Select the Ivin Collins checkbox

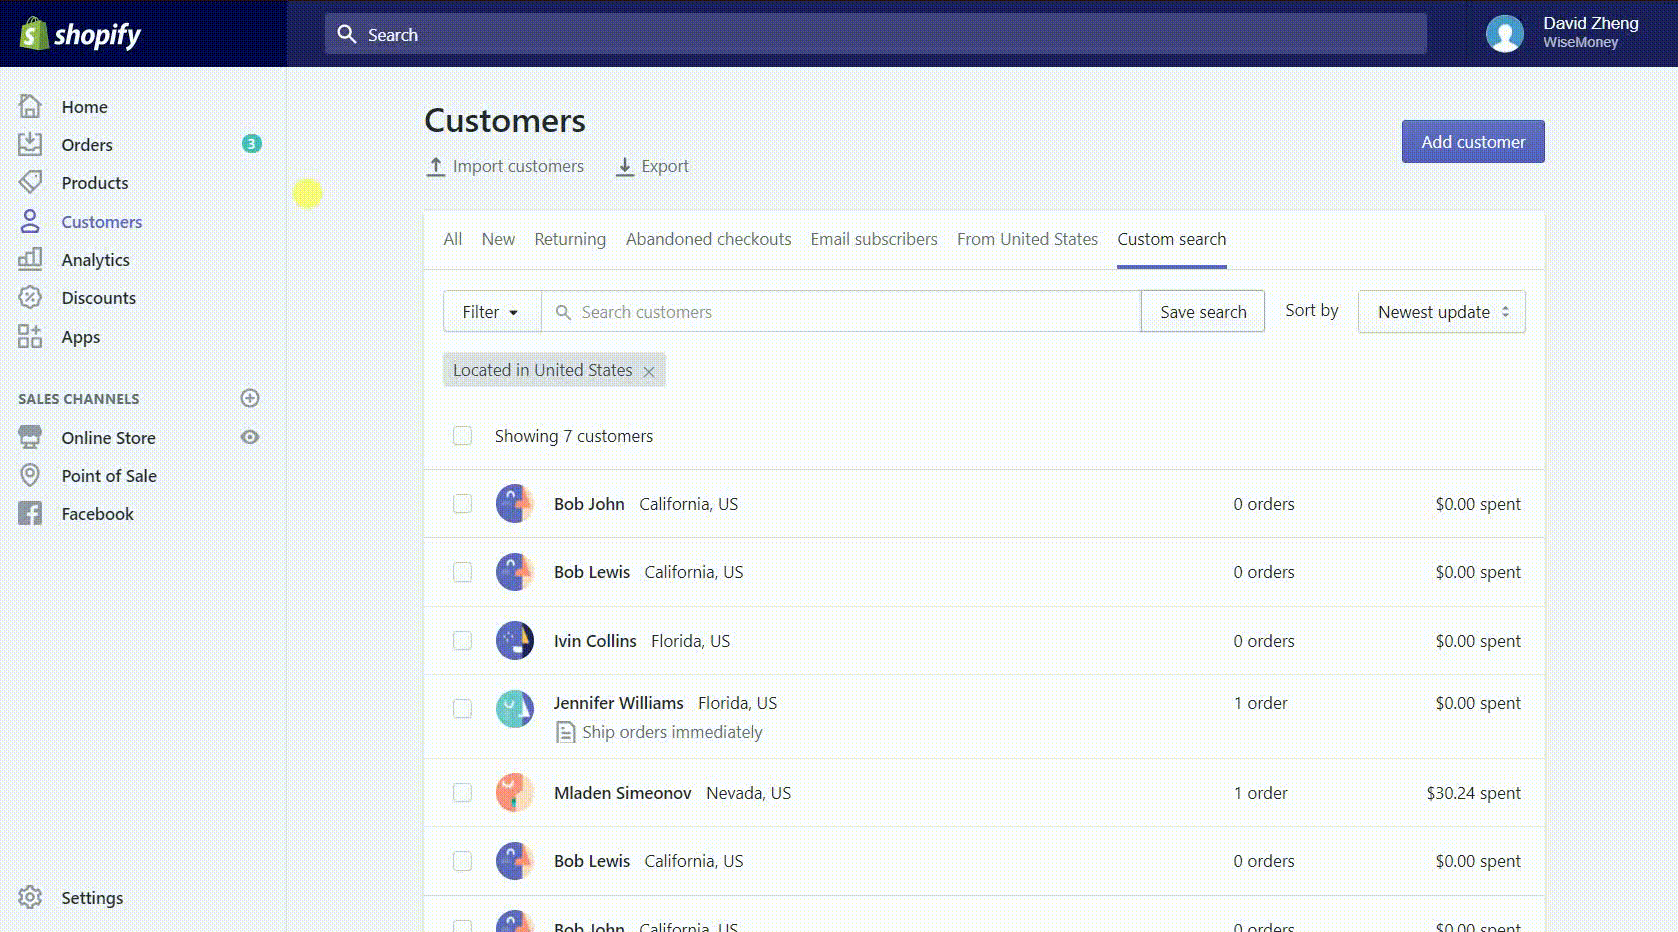pyautogui.click(x=462, y=640)
